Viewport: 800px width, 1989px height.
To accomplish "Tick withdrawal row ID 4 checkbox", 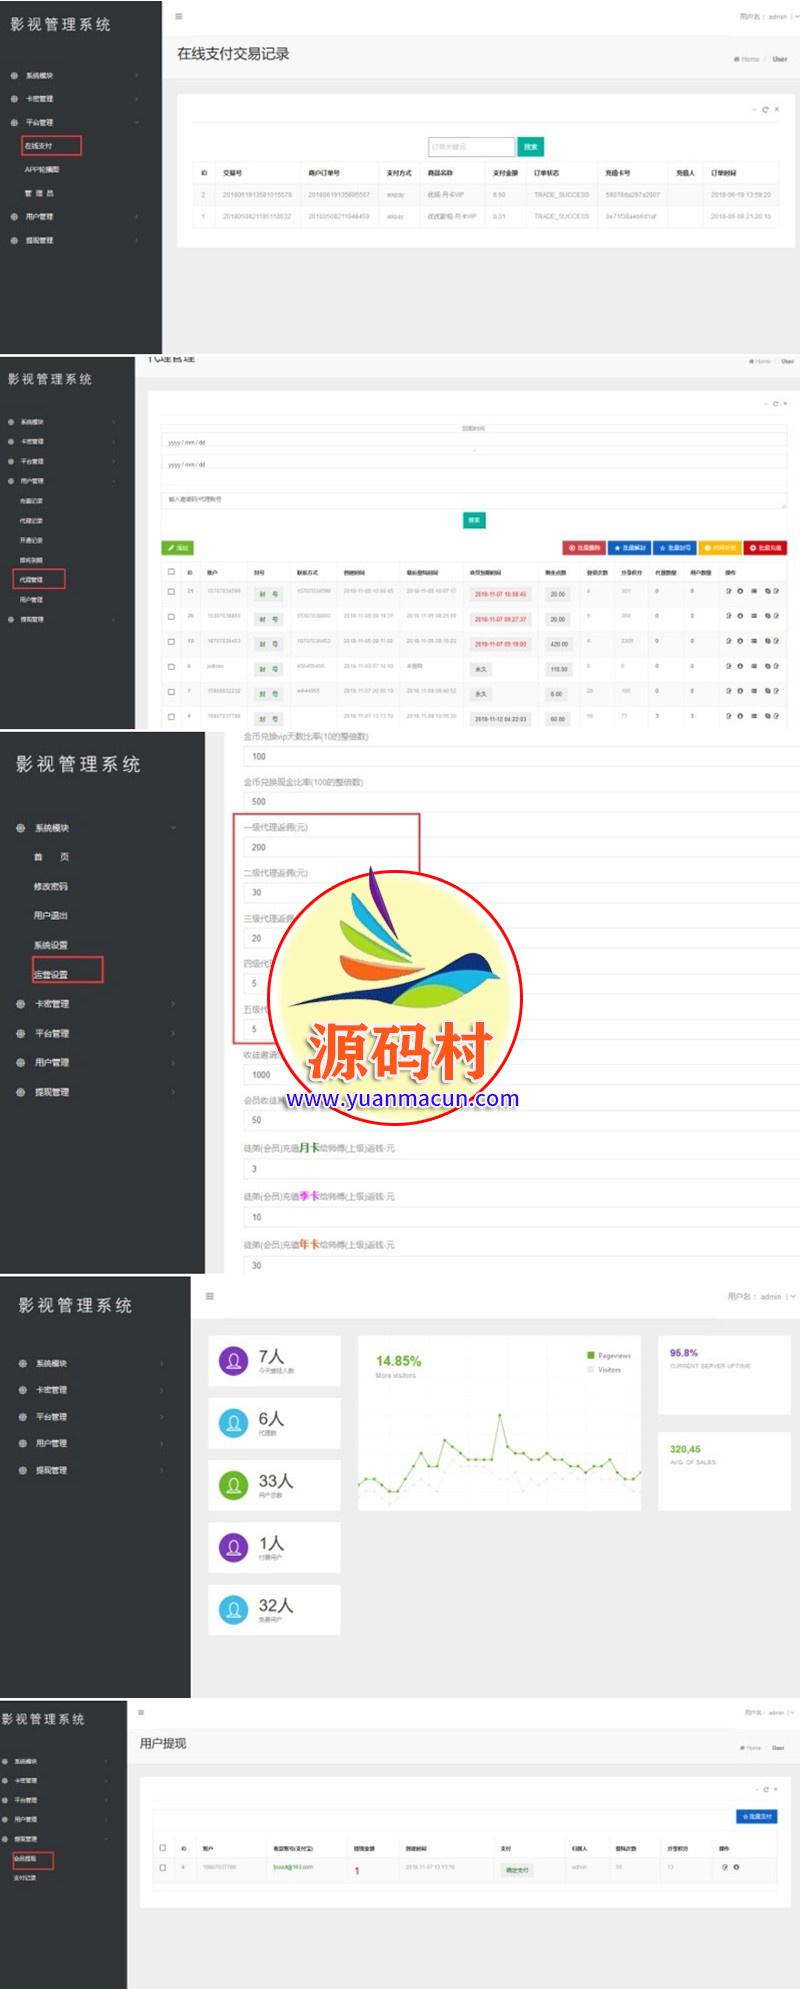I will pos(163,1867).
